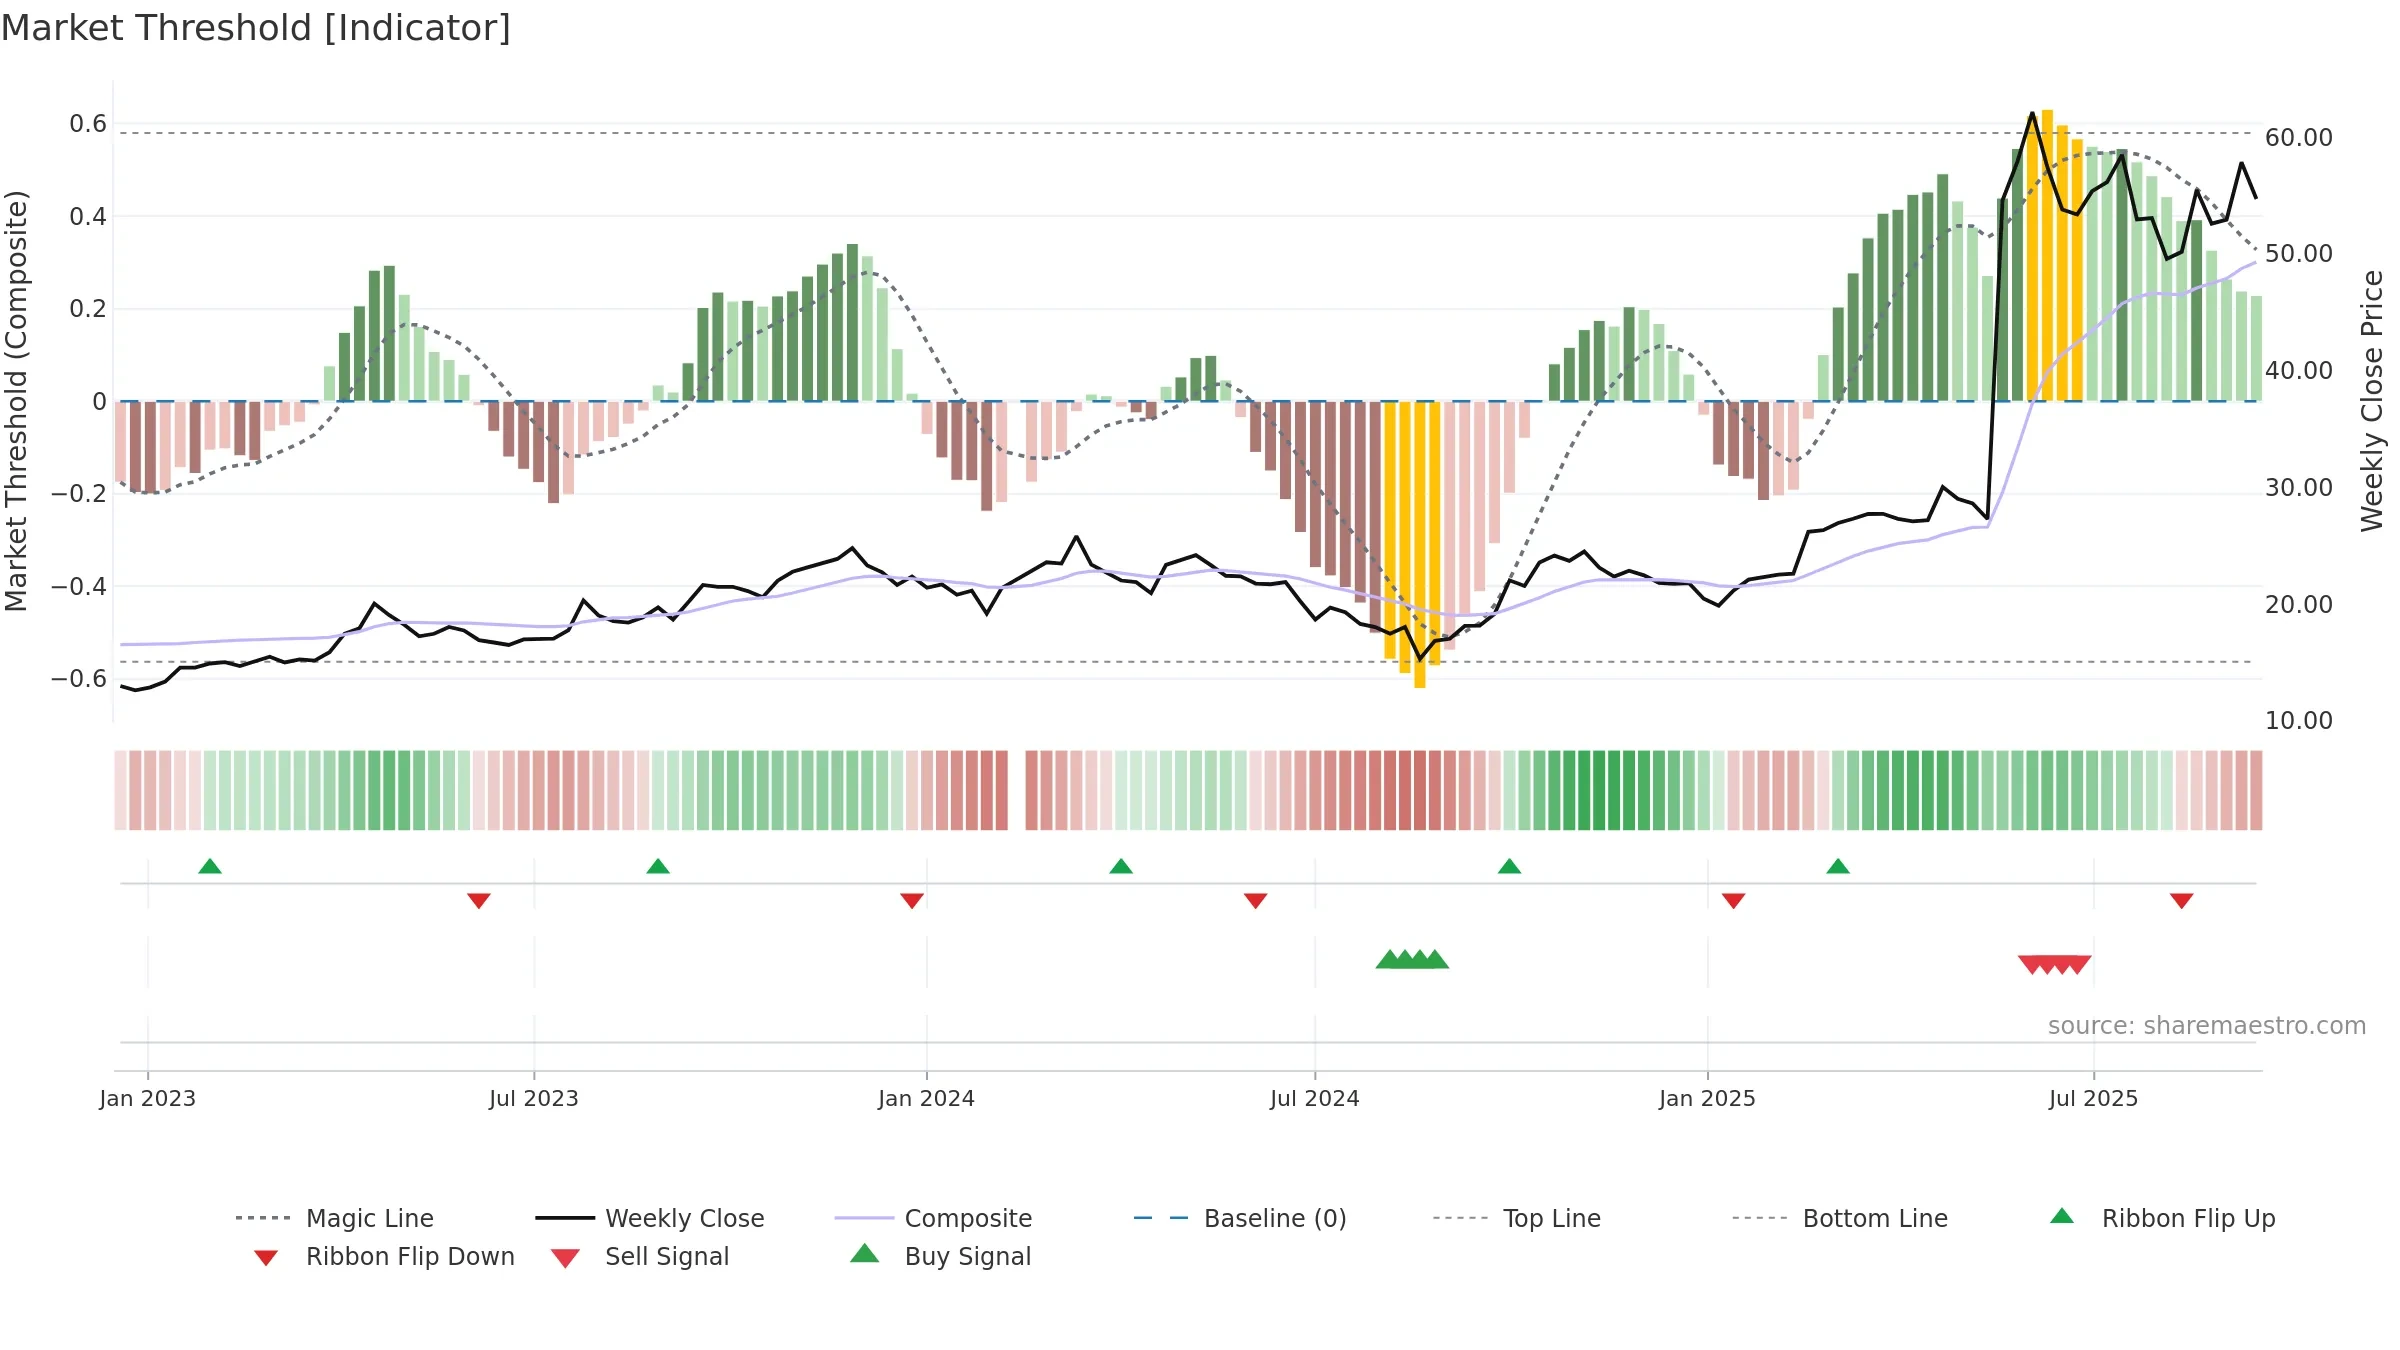The width and height of the screenshot is (2400, 1350).
Task: Click the 60.00 price tick on the right axis
Action: tap(2299, 138)
